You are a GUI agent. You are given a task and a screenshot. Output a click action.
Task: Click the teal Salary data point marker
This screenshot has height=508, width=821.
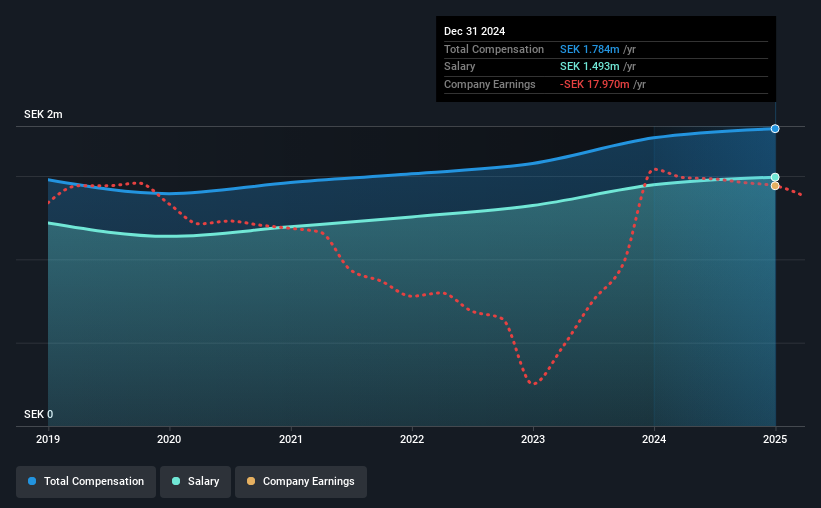click(x=775, y=177)
